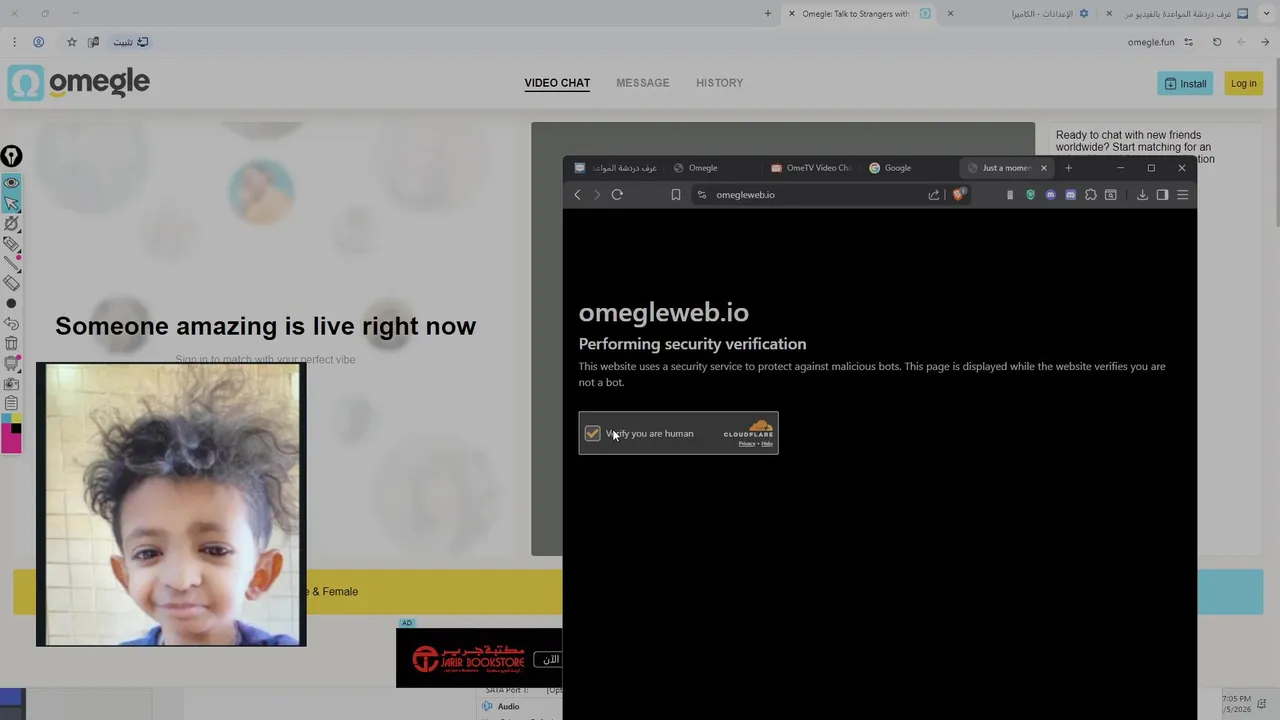Check the Verify you are human checkbox
The height and width of the screenshot is (720, 1280).
click(x=593, y=433)
